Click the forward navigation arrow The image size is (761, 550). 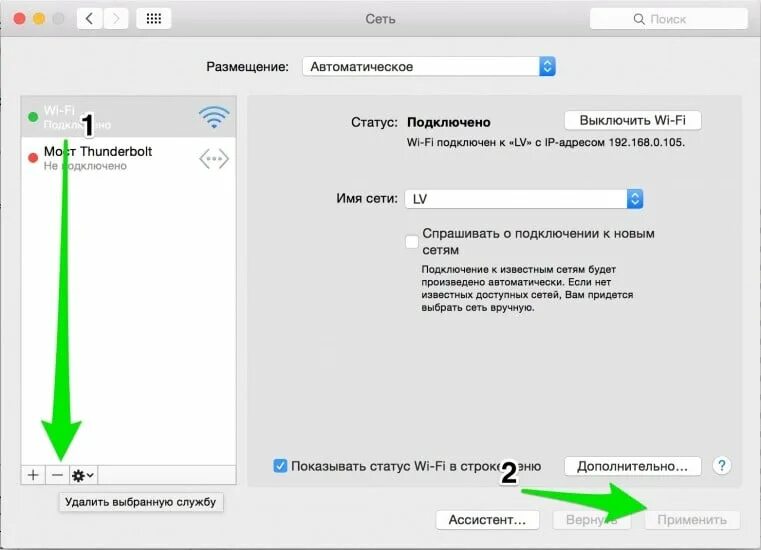click(x=116, y=19)
